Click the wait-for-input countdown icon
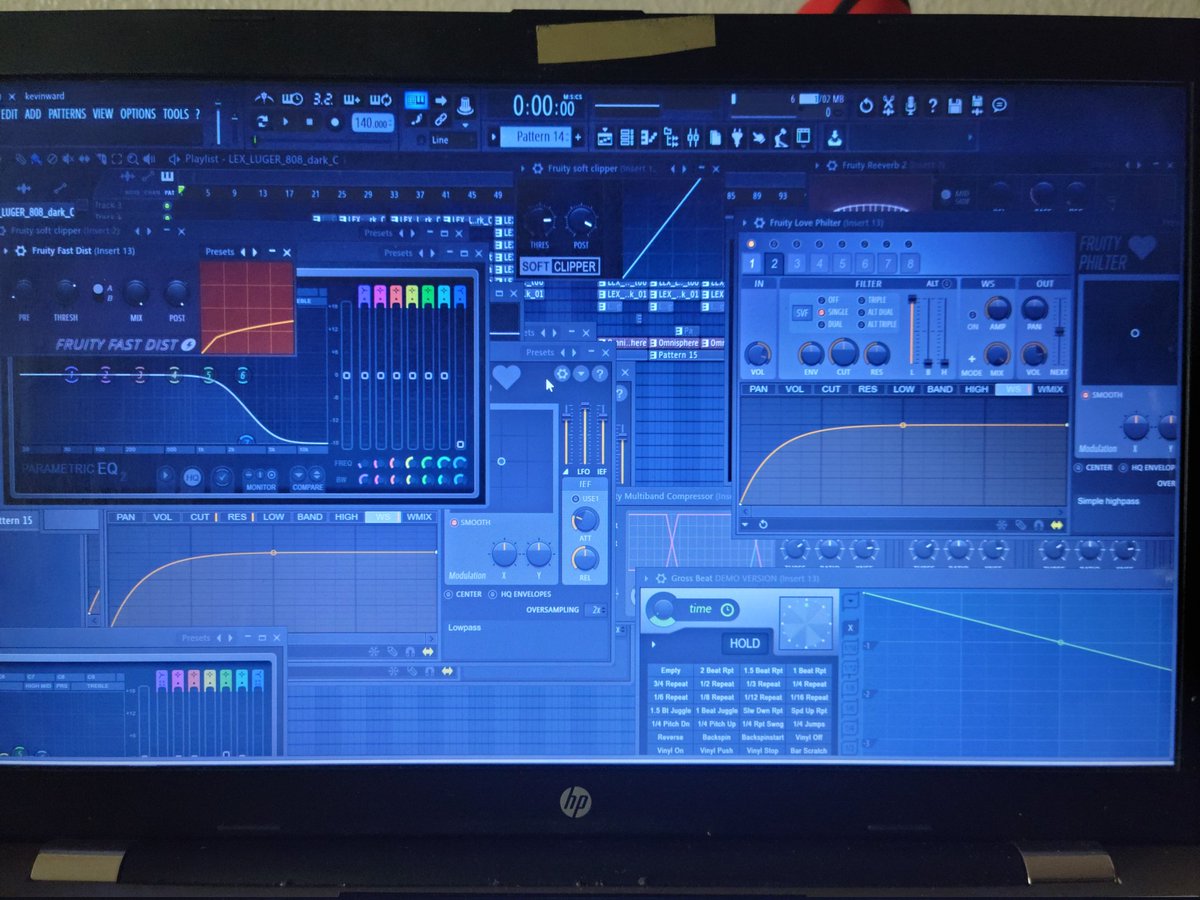Viewport: 1200px width, 900px height. click(292, 99)
